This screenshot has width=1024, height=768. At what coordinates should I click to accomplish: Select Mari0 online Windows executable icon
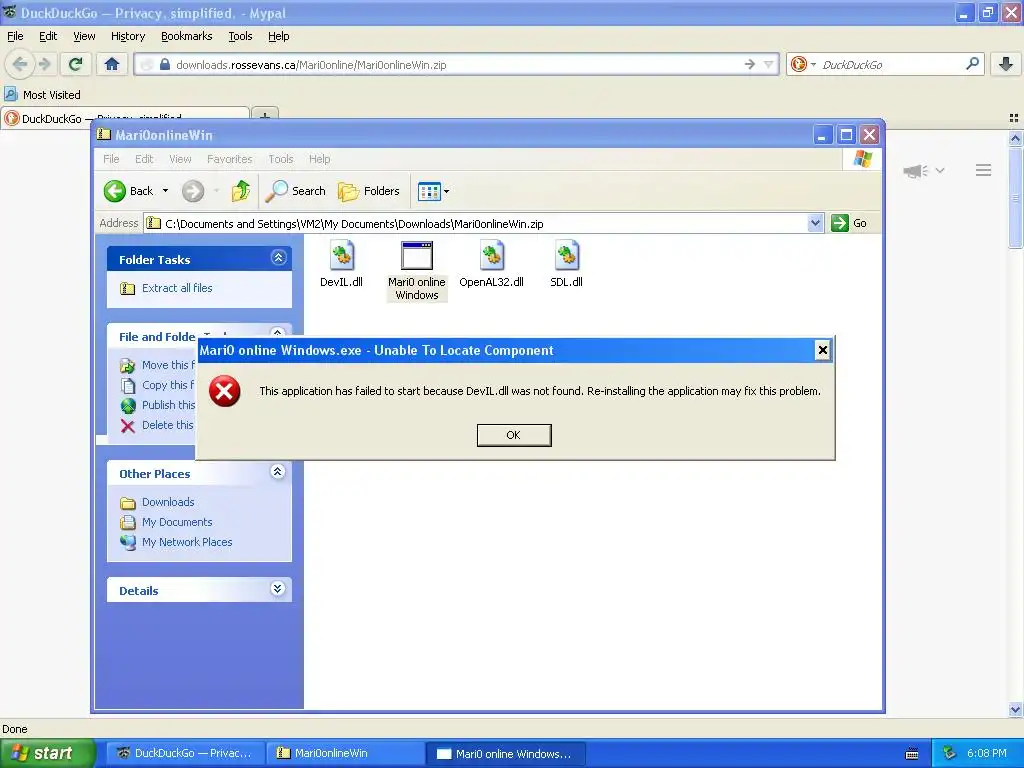[417, 255]
